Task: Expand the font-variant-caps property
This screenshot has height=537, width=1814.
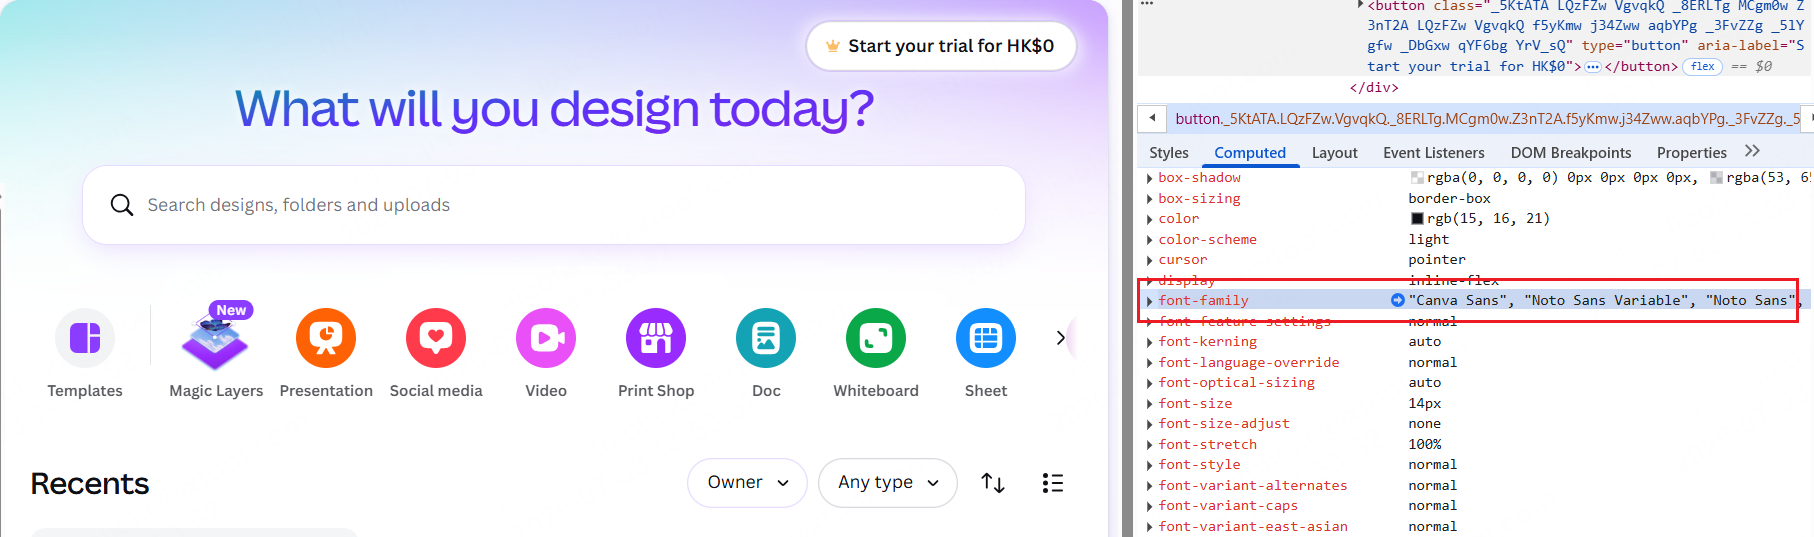Action: pyautogui.click(x=1149, y=506)
